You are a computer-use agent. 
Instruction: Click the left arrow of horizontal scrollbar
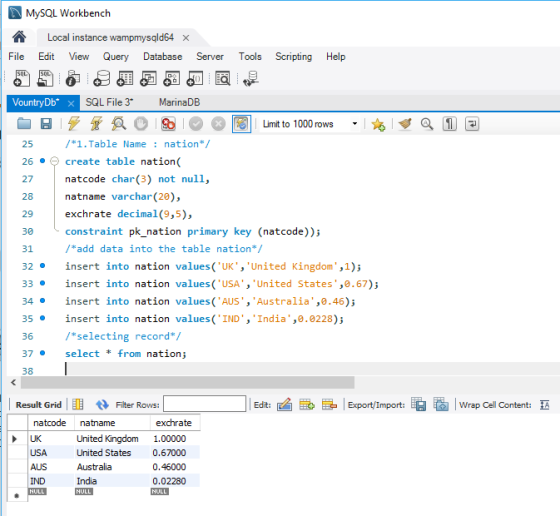[13, 382]
